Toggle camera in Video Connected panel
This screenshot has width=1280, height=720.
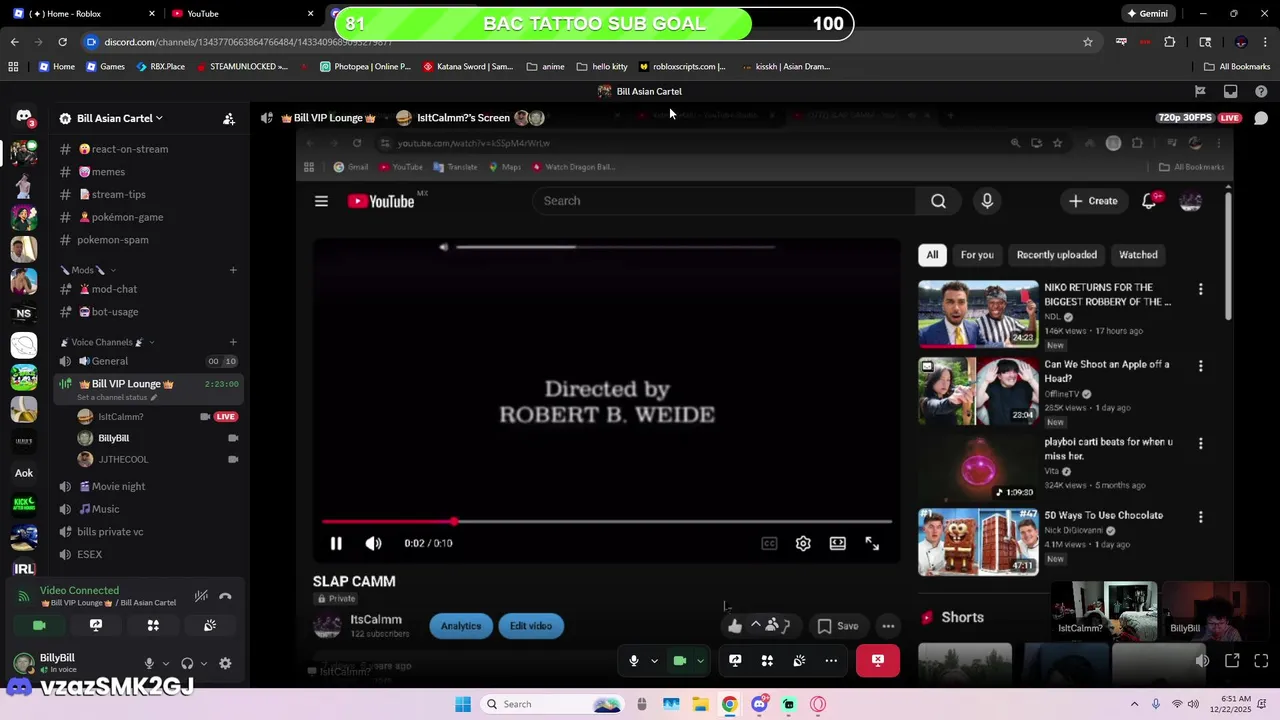[x=39, y=625]
